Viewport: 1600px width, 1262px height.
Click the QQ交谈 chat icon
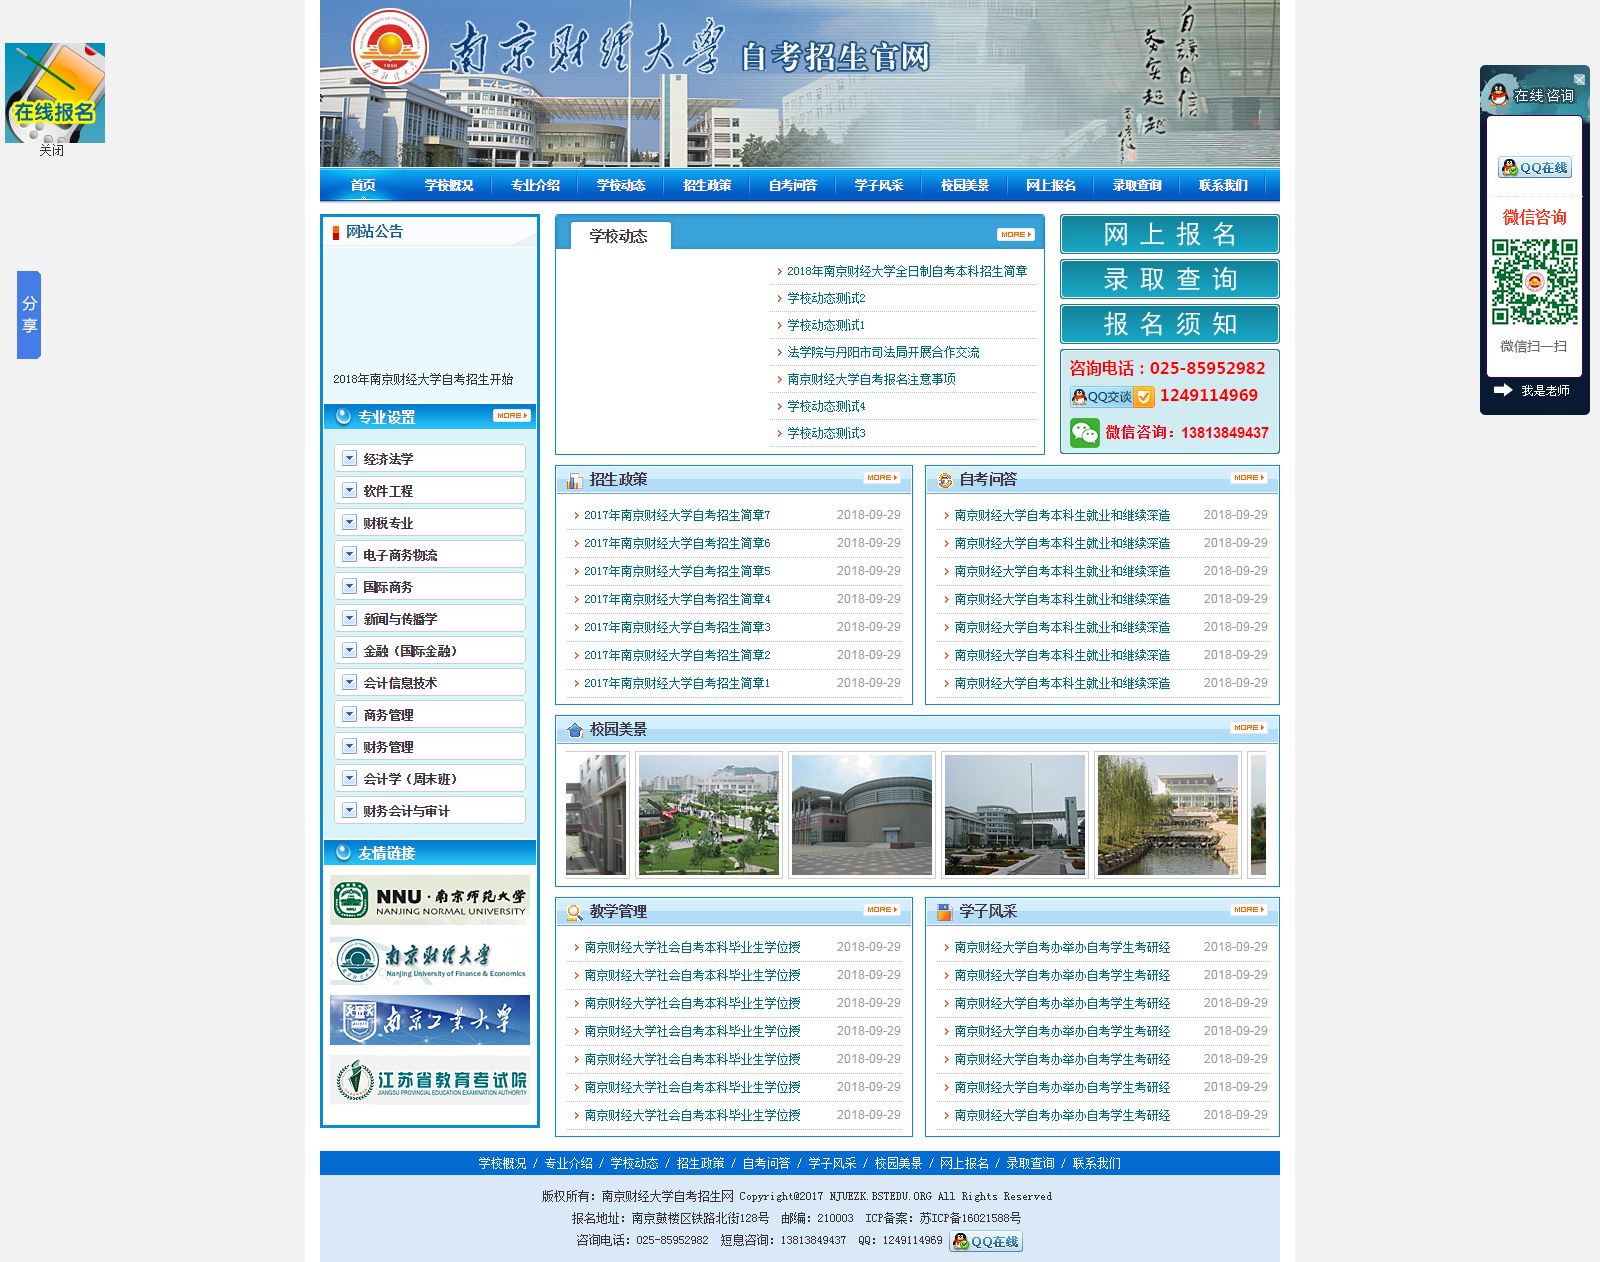(1112, 397)
